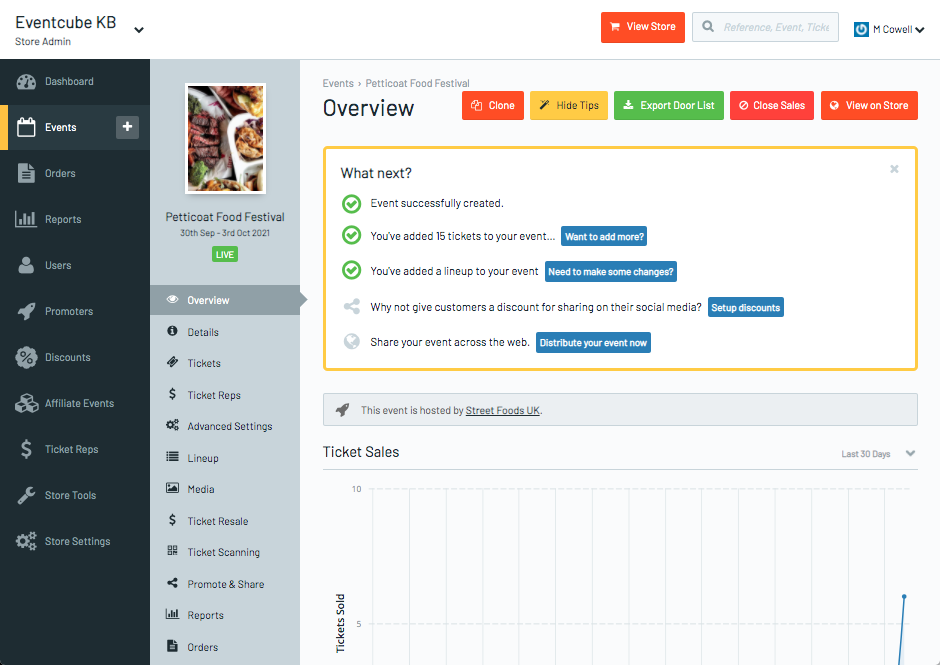Open Advanced Settings for the event
This screenshot has height=665, width=940.
pyautogui.click(x=232, y=426)
